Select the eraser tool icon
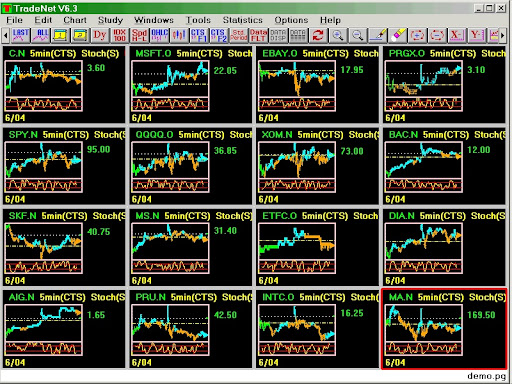Viewport: 512px width, 384px height. tap(398, 35)
